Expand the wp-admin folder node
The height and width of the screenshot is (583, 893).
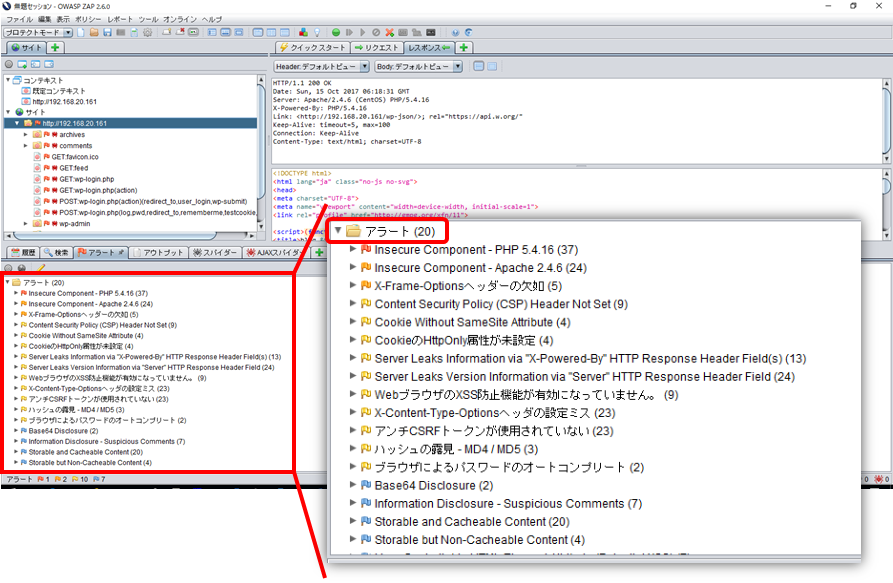click(x=26, y=224)
